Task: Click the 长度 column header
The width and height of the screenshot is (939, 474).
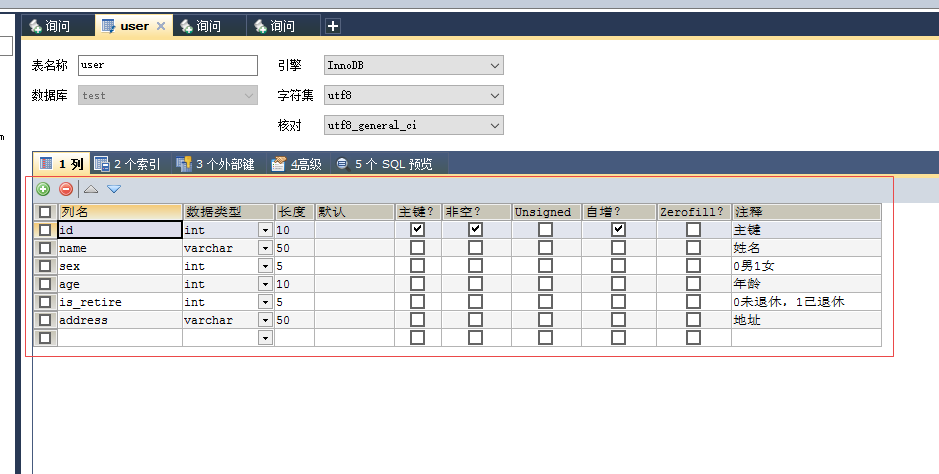Action: [x=294, y=212]
